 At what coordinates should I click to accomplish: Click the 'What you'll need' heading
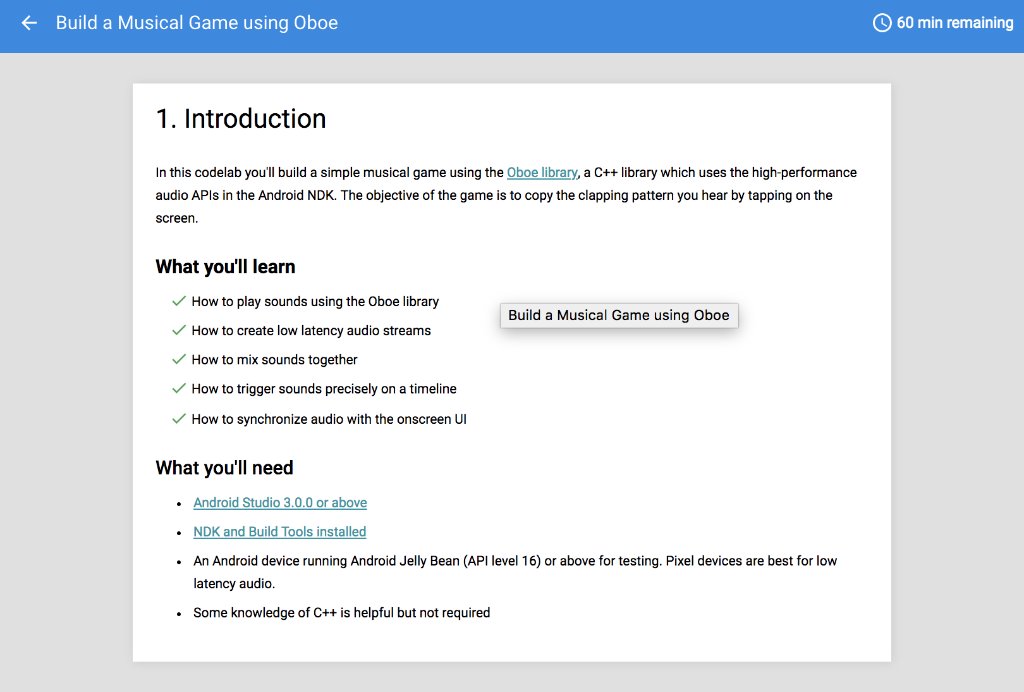223,467
